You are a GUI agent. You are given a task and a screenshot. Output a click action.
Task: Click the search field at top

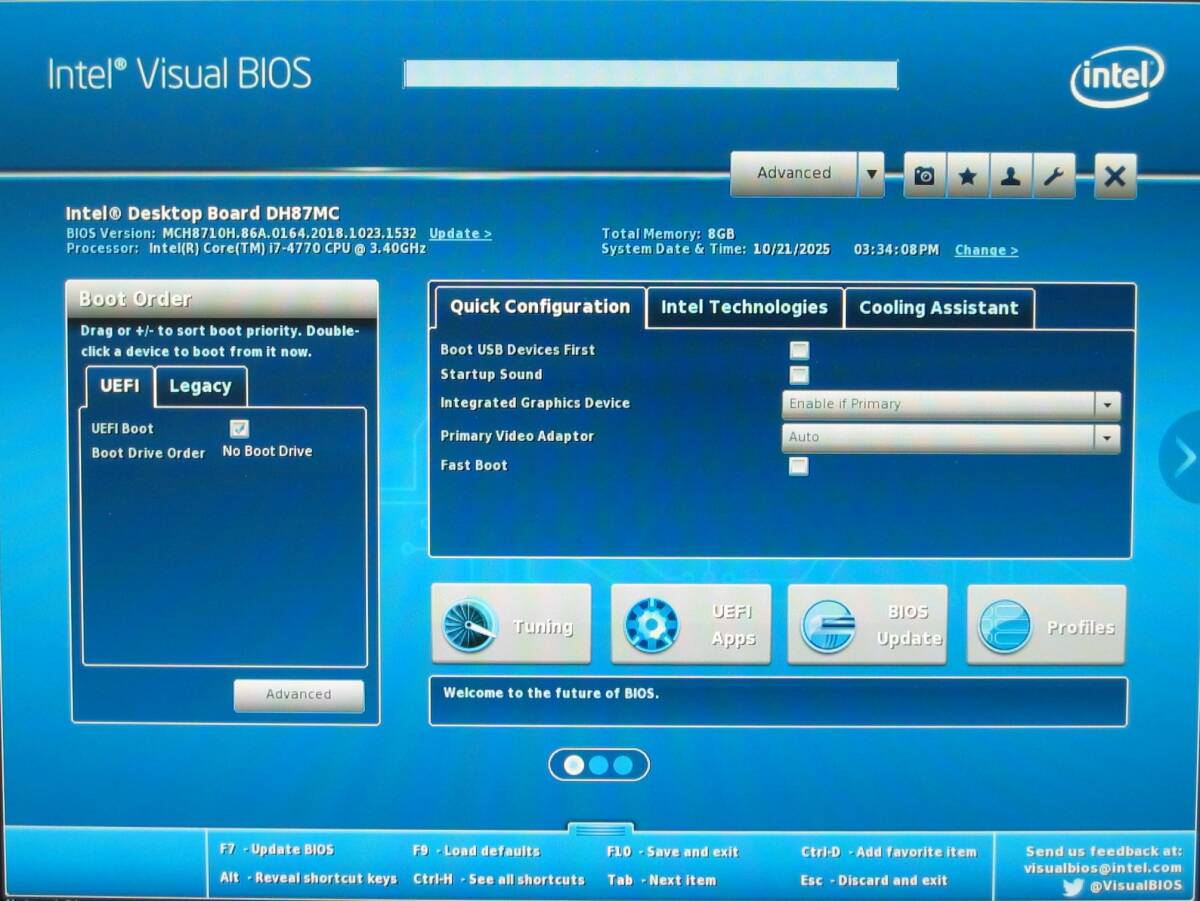(650, 74)
